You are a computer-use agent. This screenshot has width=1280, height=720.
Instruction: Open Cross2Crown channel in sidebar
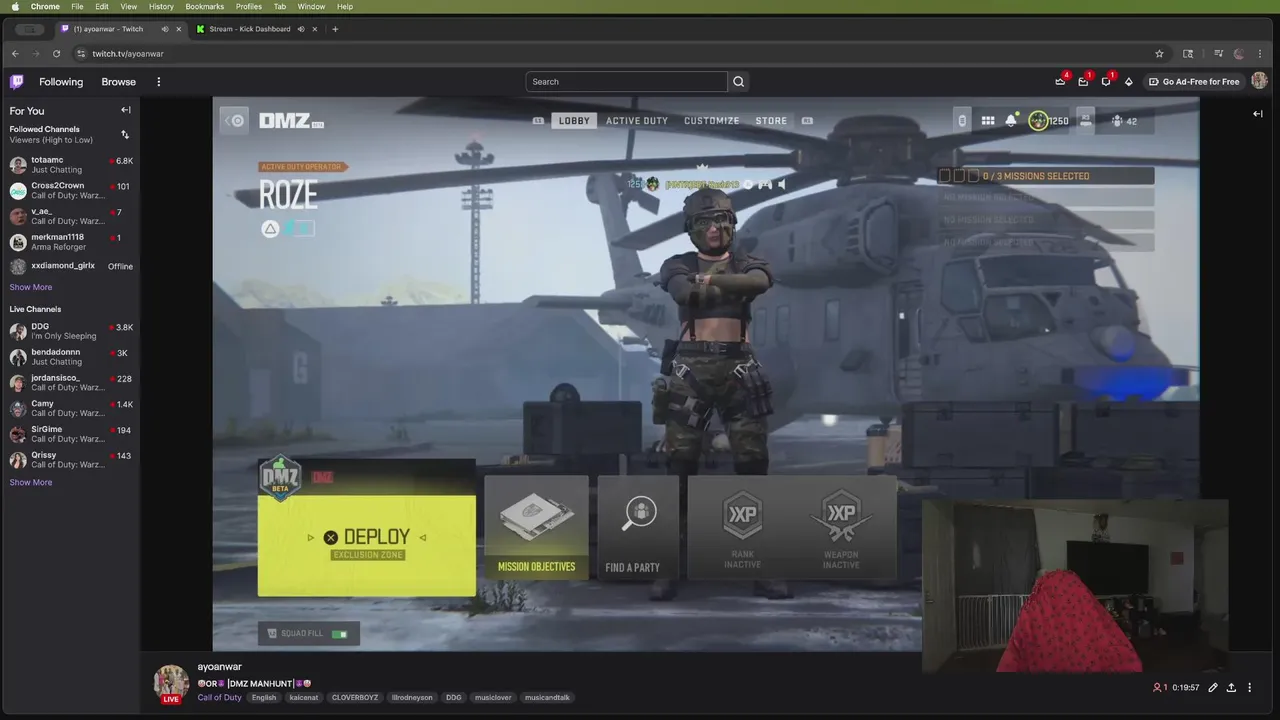(x=70, y=190)
